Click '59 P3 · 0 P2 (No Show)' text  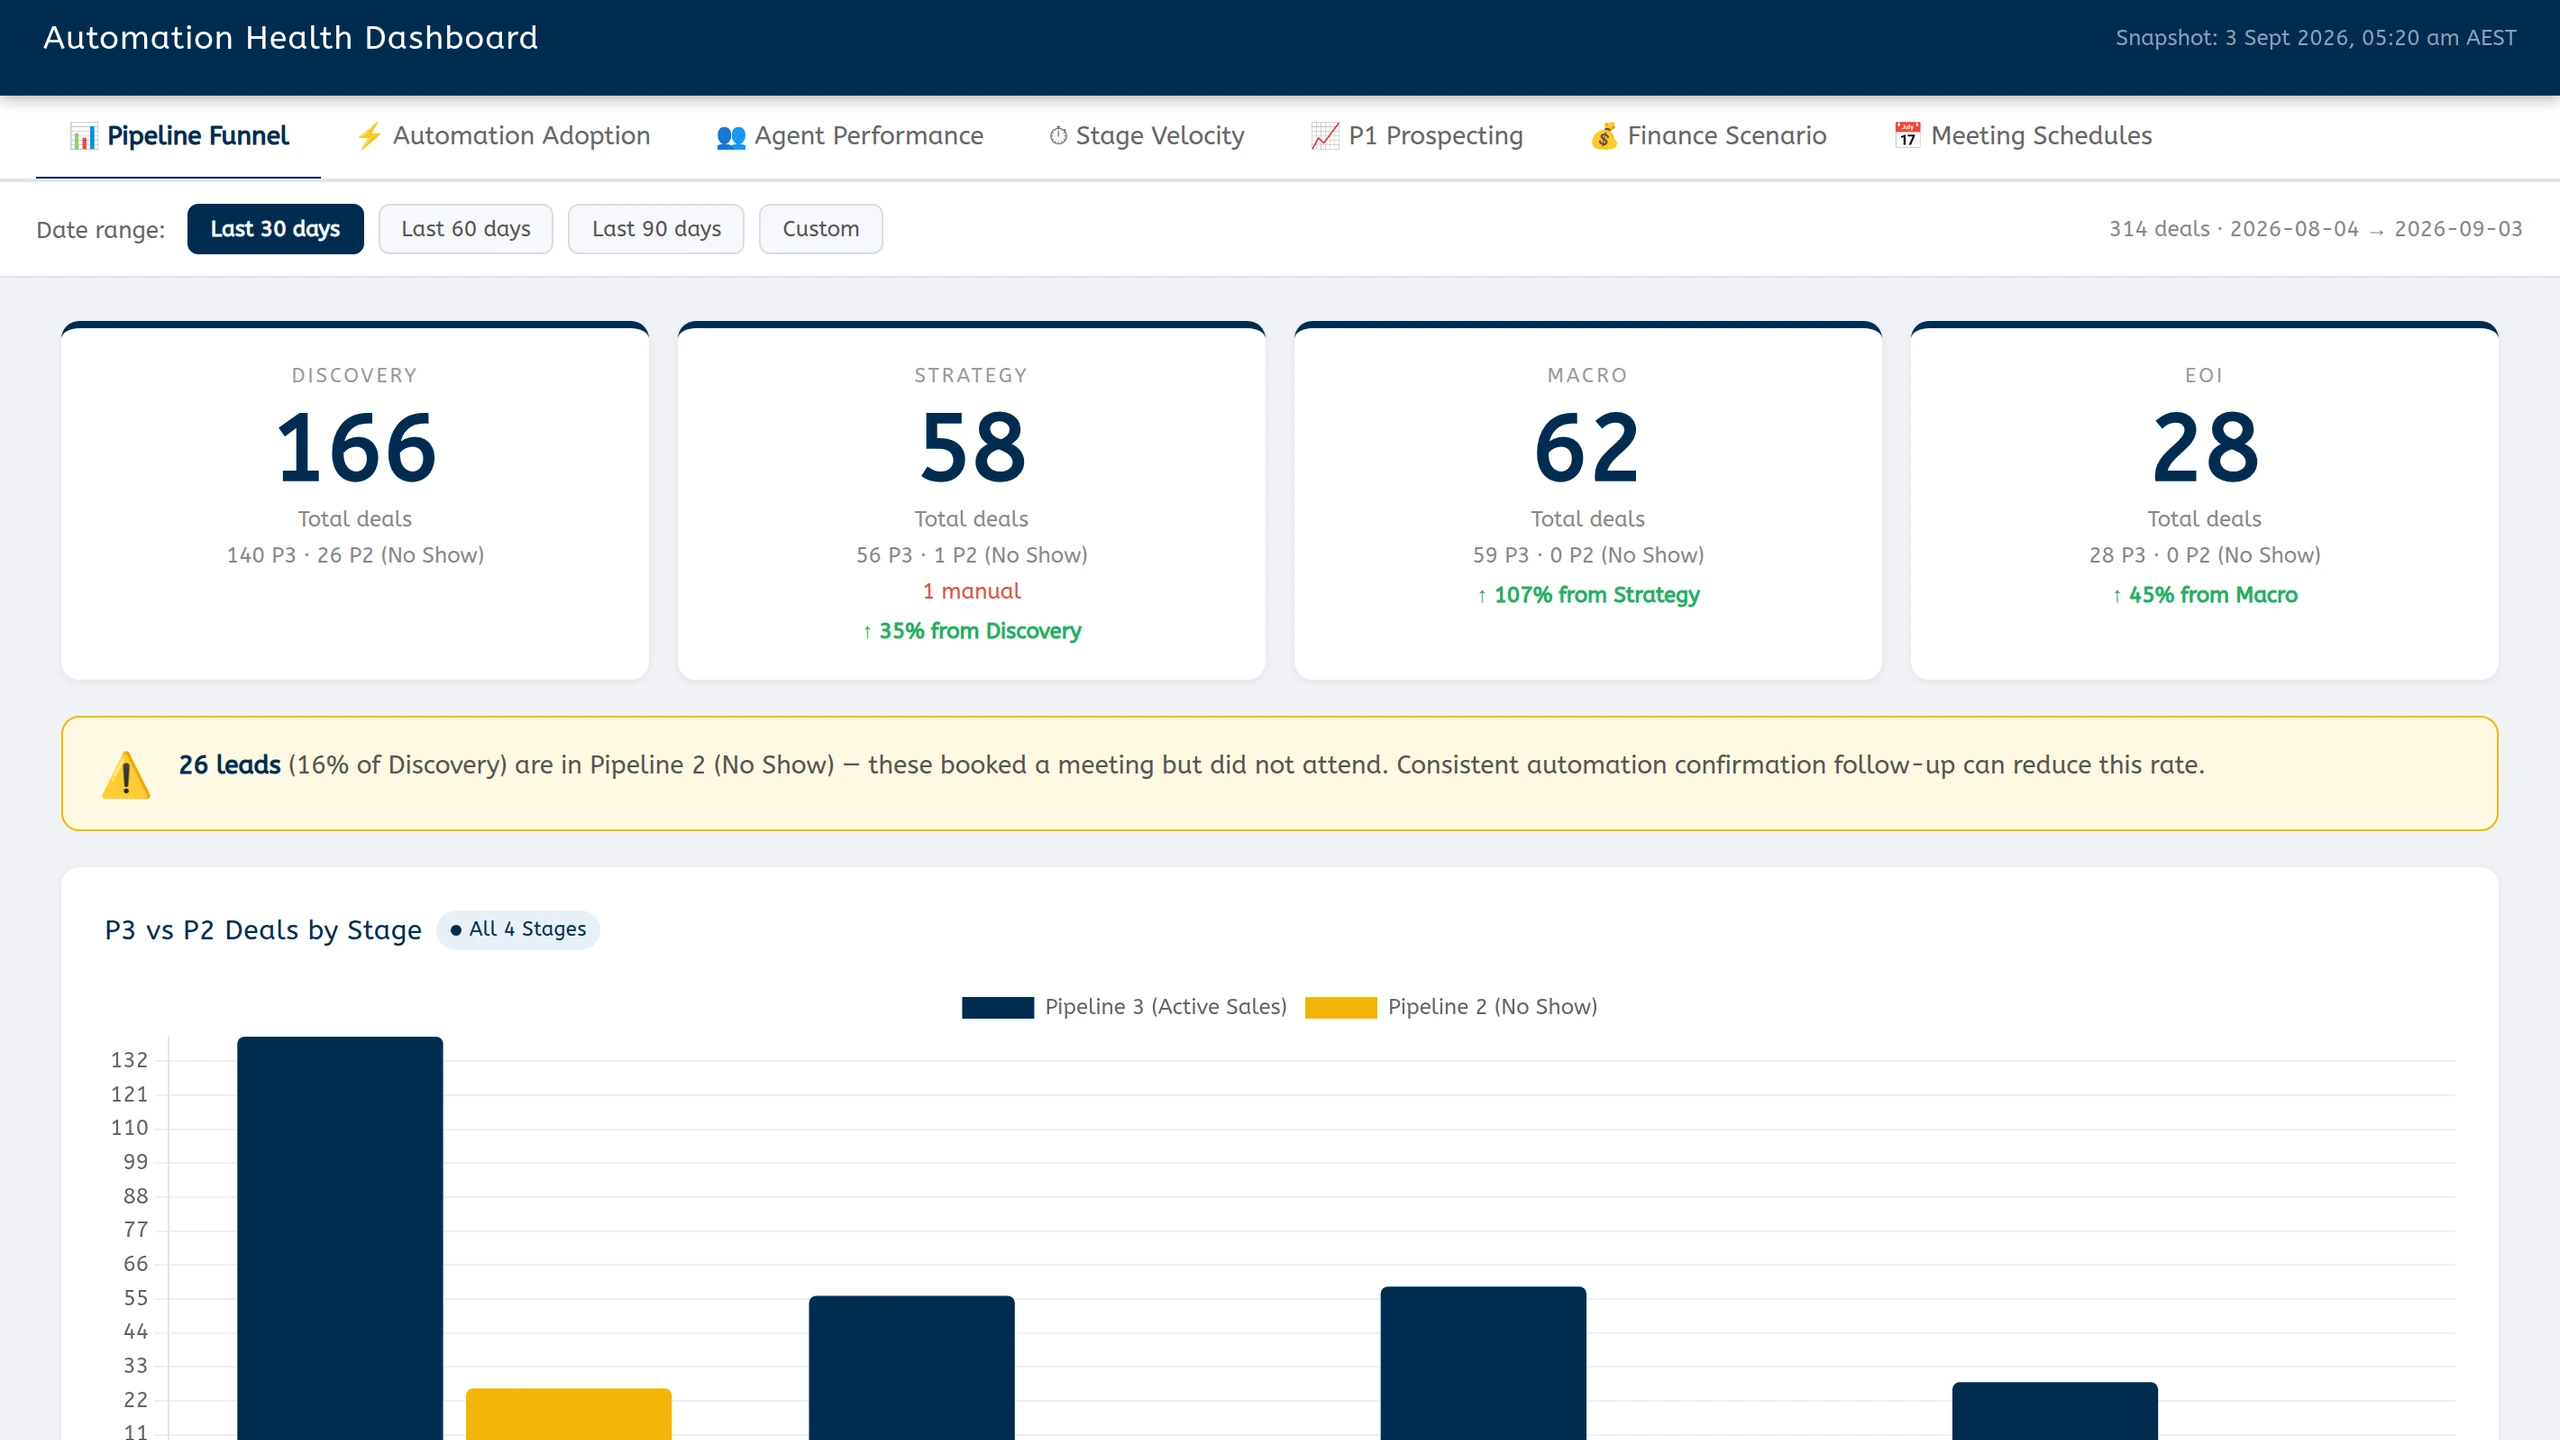tap(1588, 555)
